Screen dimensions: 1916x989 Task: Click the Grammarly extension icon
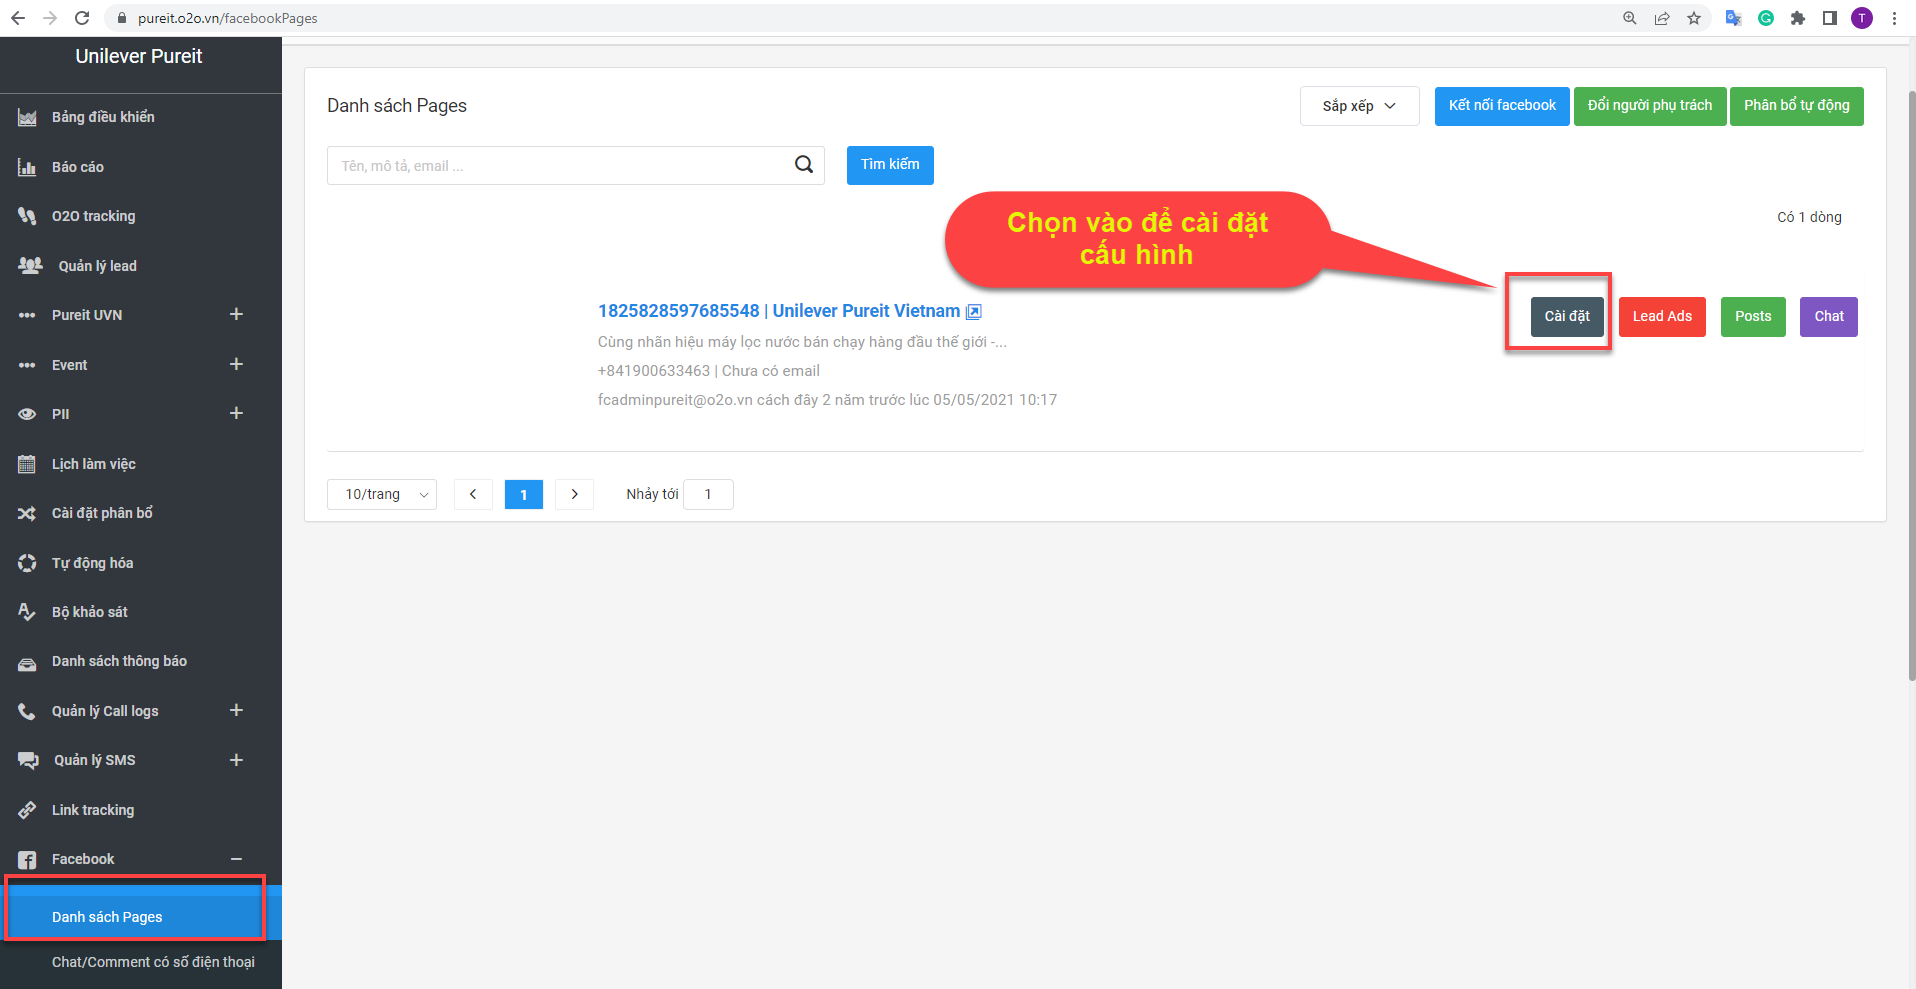(x=1766, y=18)
